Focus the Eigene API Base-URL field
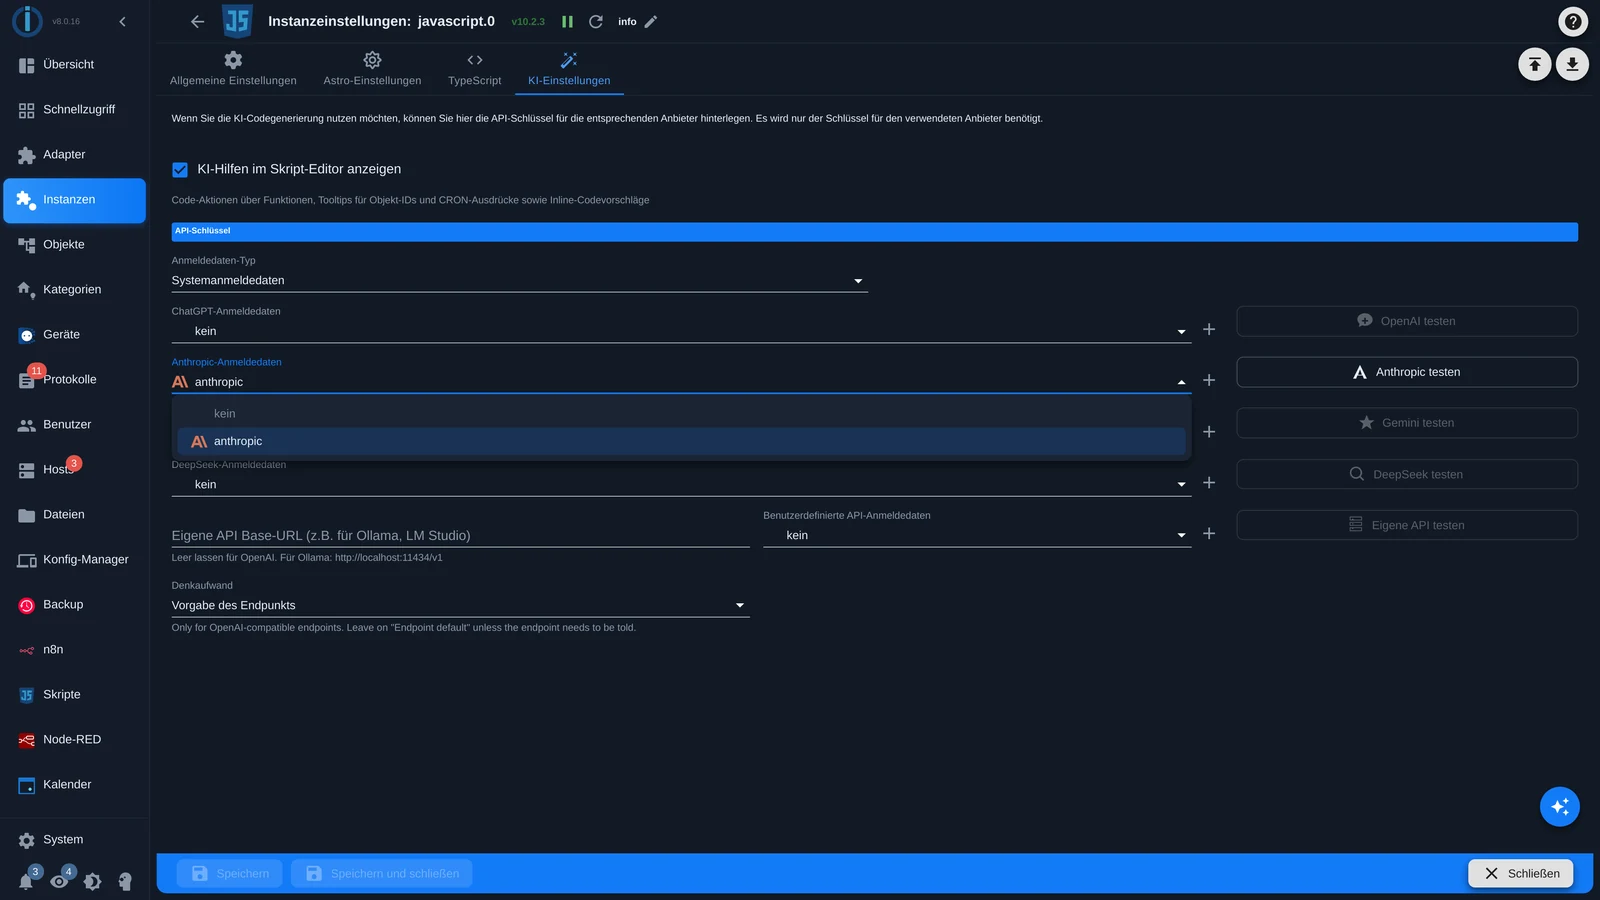Image resolution: width=1600 pixels, height=900 pixels. pos(460,536)
